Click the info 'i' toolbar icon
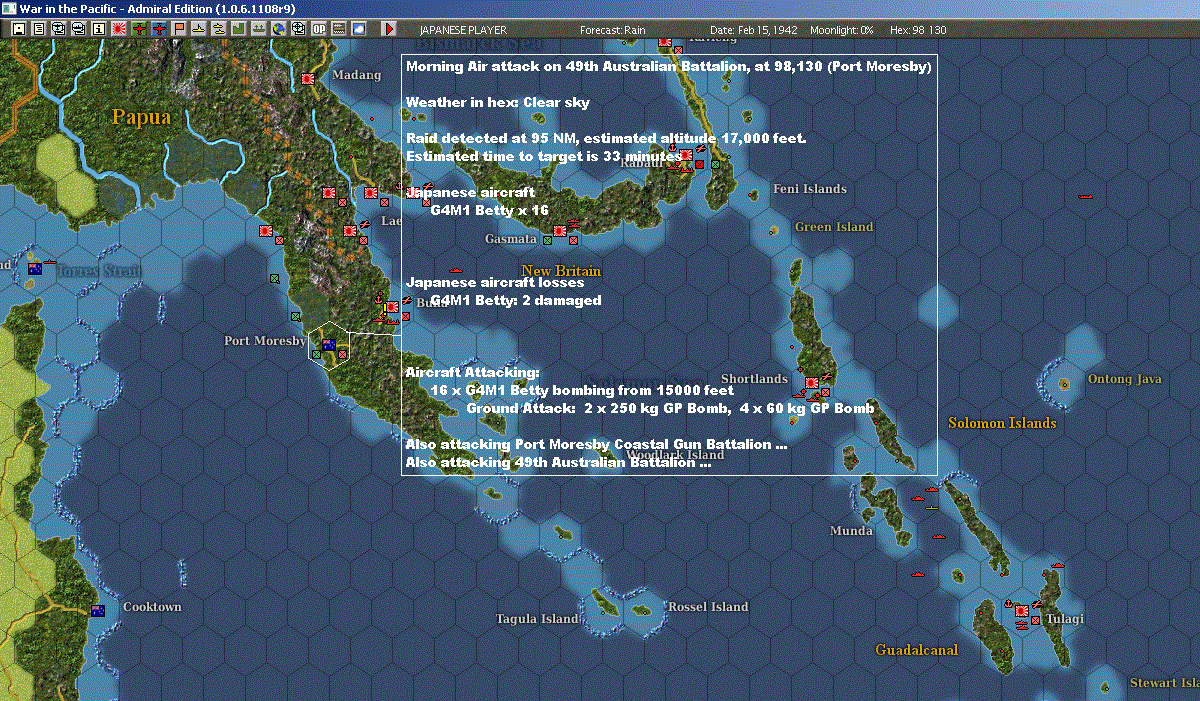This screenshot has width=1200, height=701. [x=98, y=30]
